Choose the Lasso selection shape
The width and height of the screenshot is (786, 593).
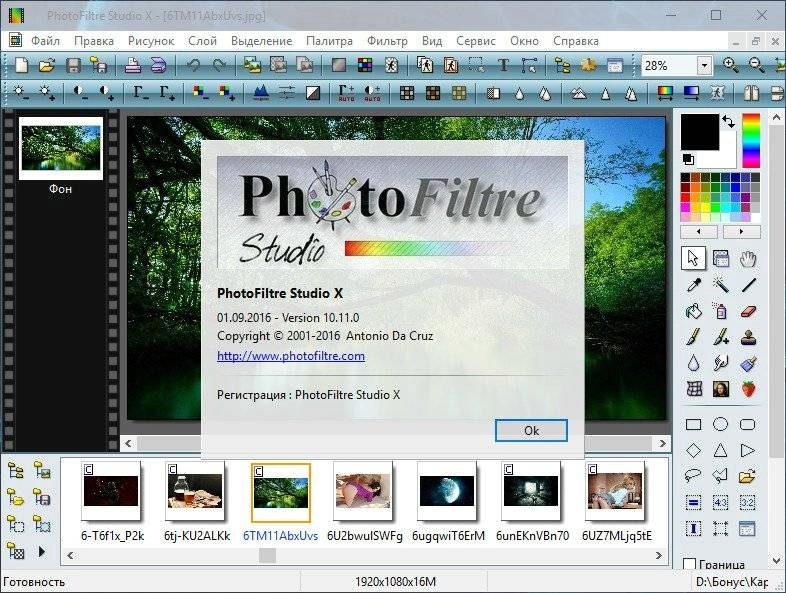pos(694,476)
